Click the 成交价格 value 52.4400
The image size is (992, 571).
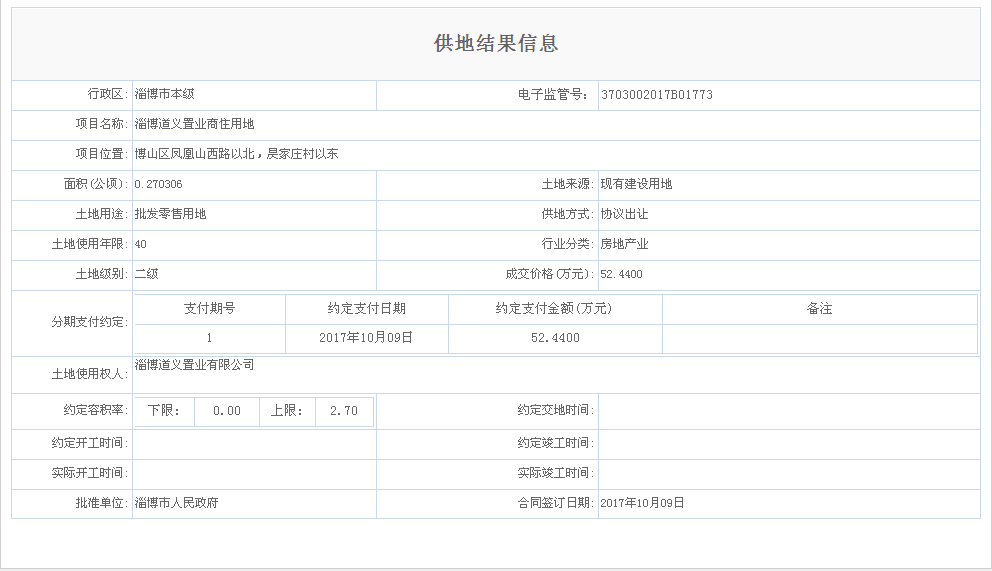coord(621,274)
